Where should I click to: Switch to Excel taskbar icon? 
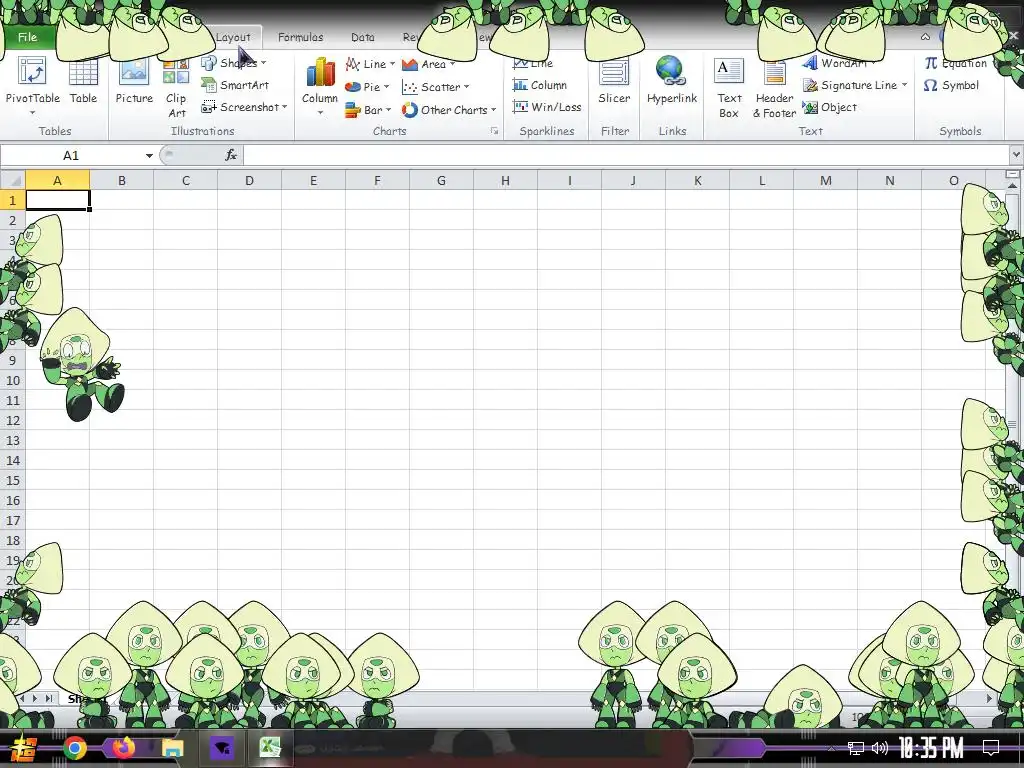[x=269, y=748]
